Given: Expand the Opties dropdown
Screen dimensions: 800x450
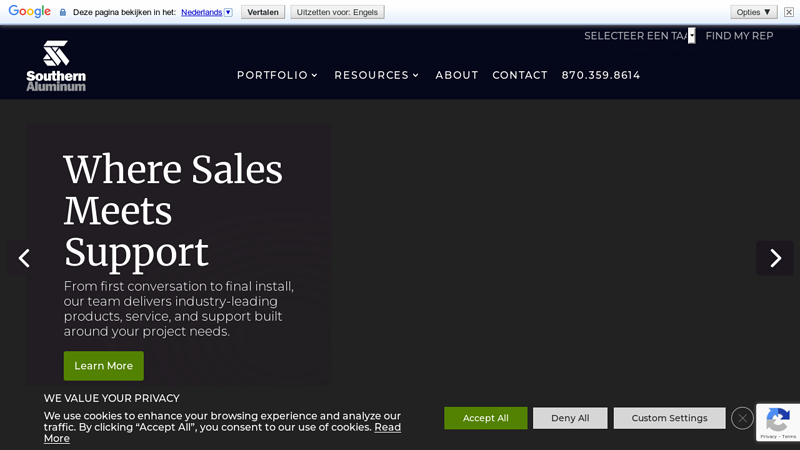Looking at the screenshot, I should coord(754,12).
